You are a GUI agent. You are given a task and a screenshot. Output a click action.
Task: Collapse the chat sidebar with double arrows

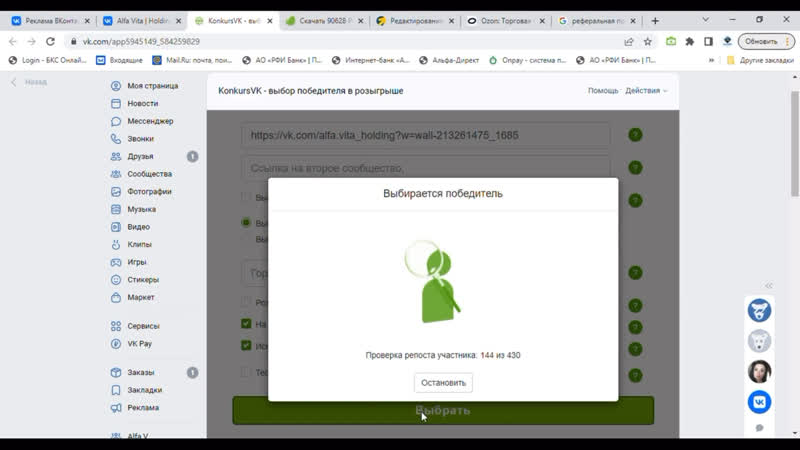pyautogui.click(x=768, y=286)
